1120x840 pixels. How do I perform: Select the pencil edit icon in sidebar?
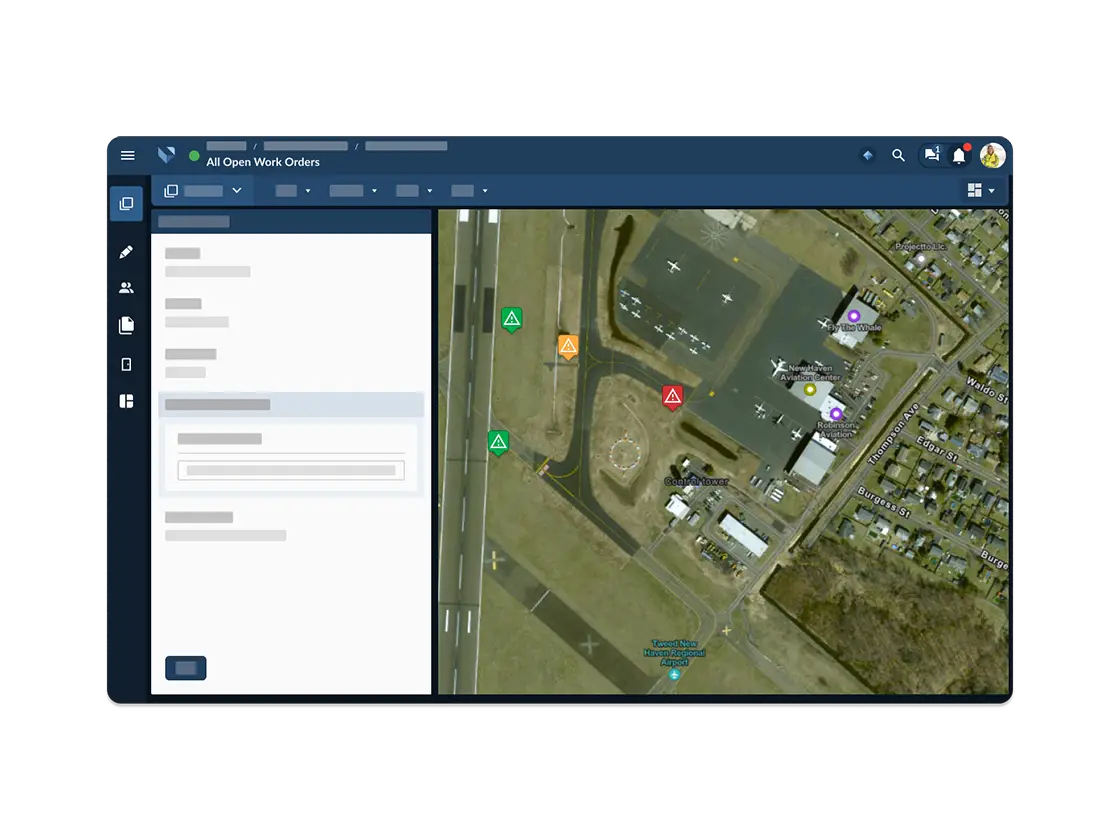click(x=126, y=251)
